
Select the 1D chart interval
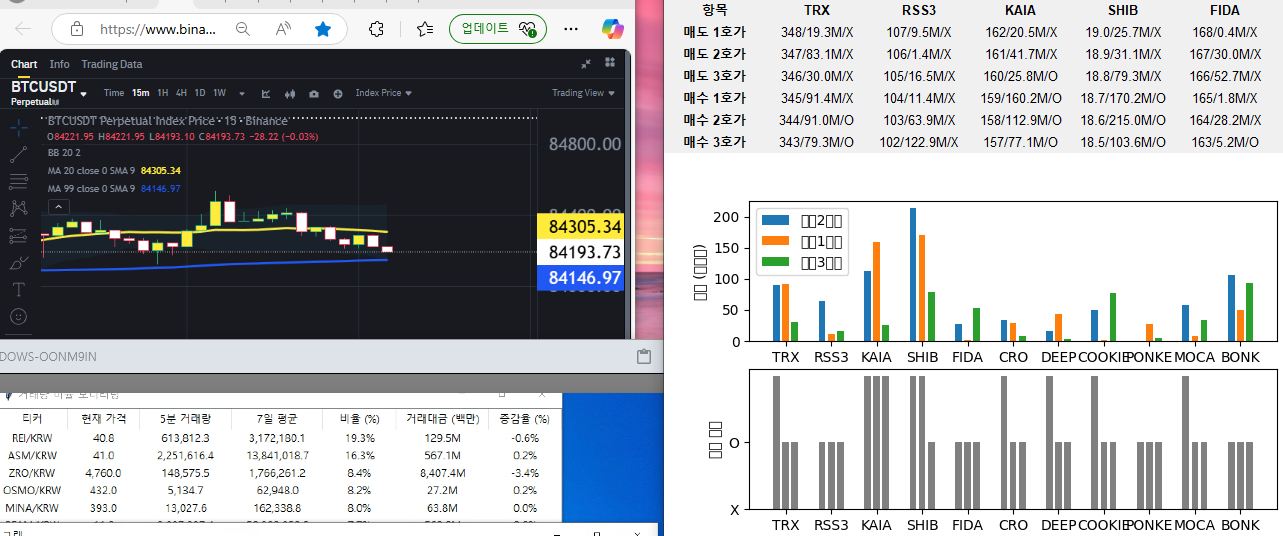click(200, 93)
